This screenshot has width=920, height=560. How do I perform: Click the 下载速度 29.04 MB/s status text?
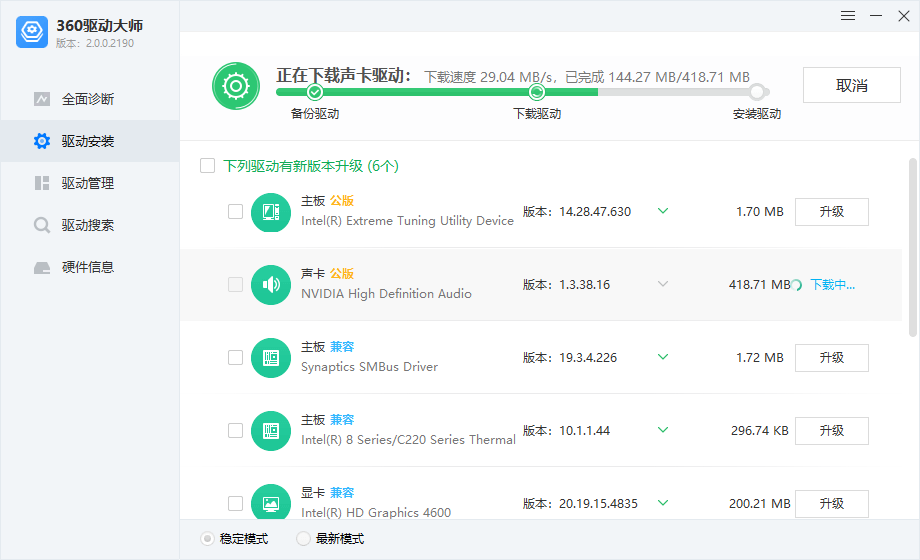click(x=489, y=77)
